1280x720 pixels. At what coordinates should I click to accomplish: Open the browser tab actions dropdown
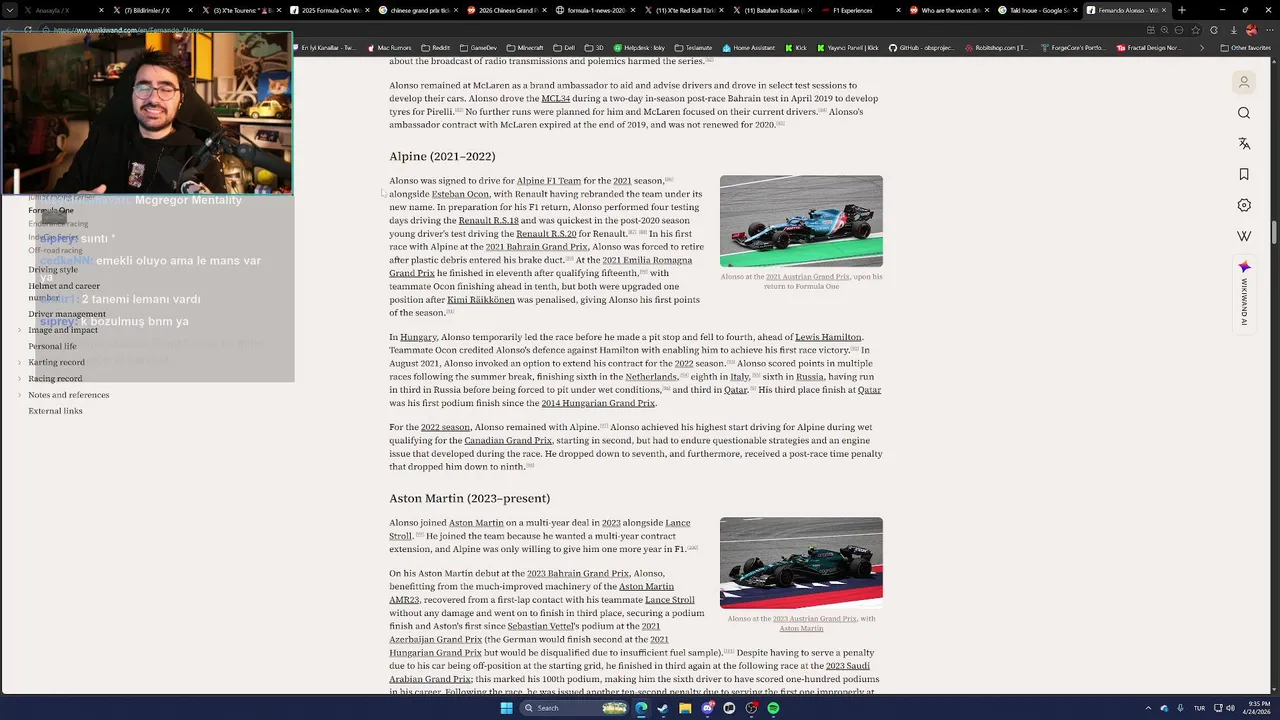[x=10, y=10]
